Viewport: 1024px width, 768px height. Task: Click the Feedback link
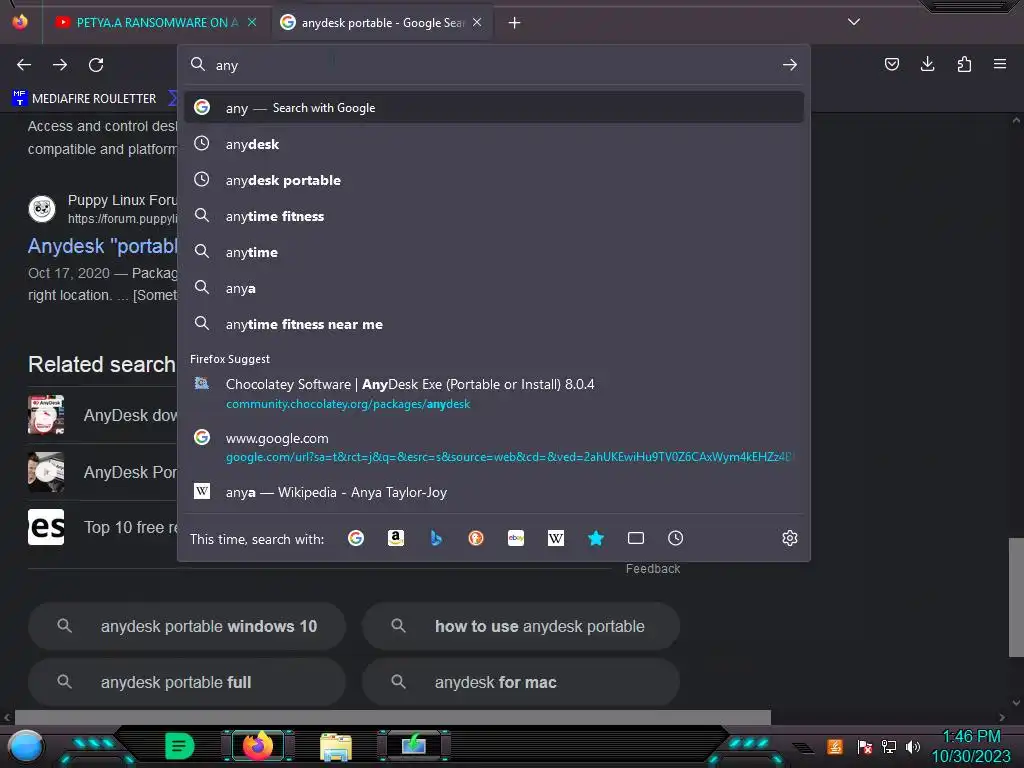[x=652, y=569]
